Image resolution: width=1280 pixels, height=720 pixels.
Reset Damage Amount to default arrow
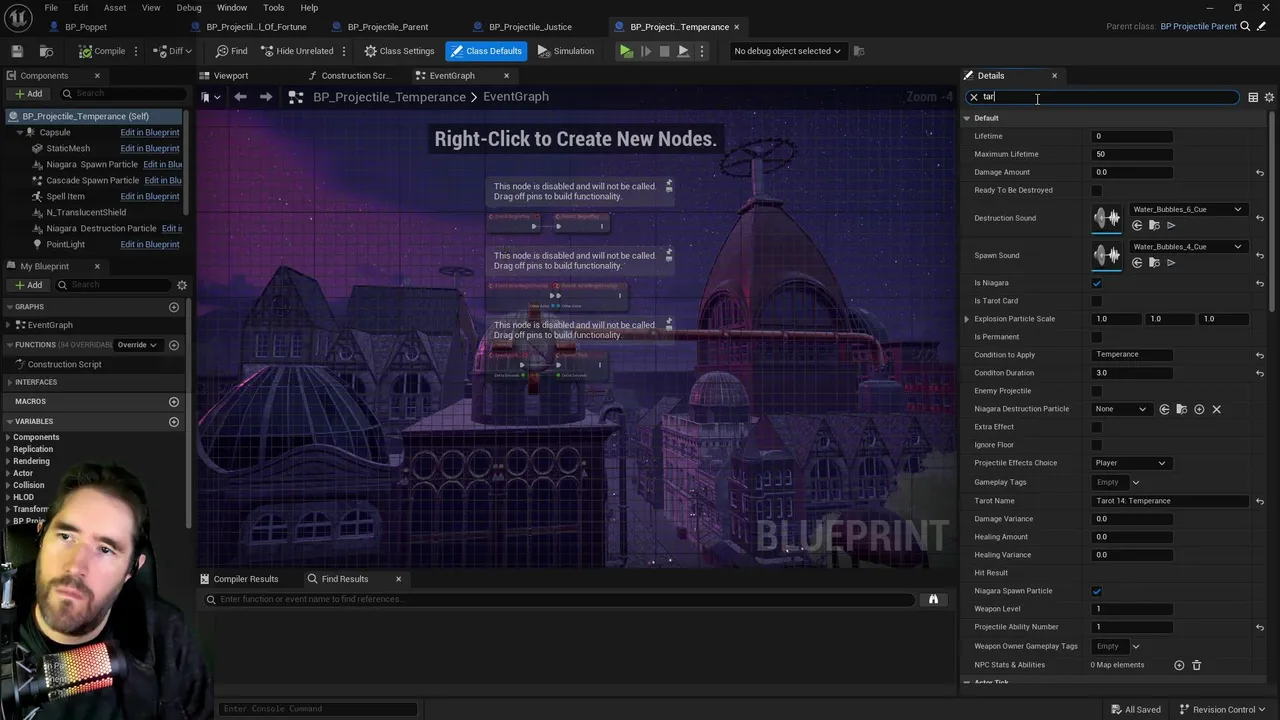tap(1260, 173)
